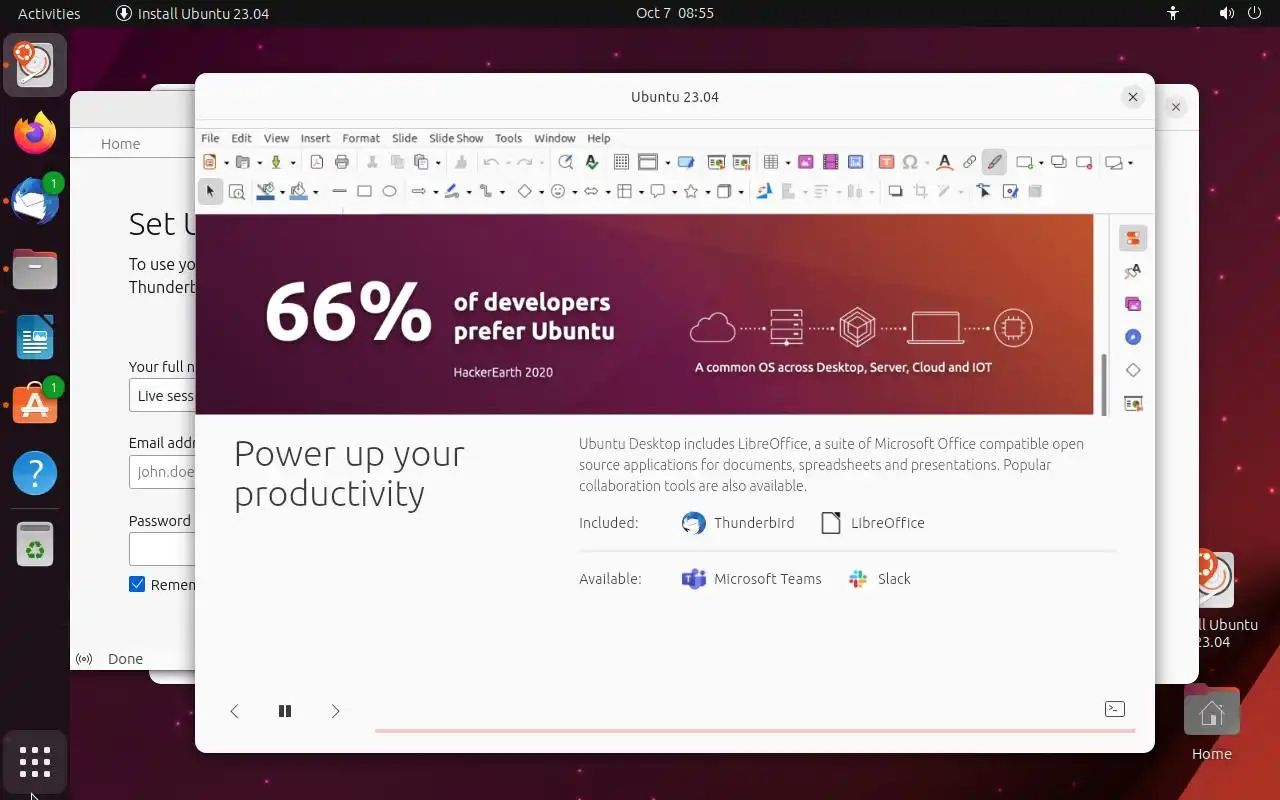The width and height of the screenshot is (1280, 800).
Task: Click the Fontwork text toolbar icon
Action: coord(944,162)
